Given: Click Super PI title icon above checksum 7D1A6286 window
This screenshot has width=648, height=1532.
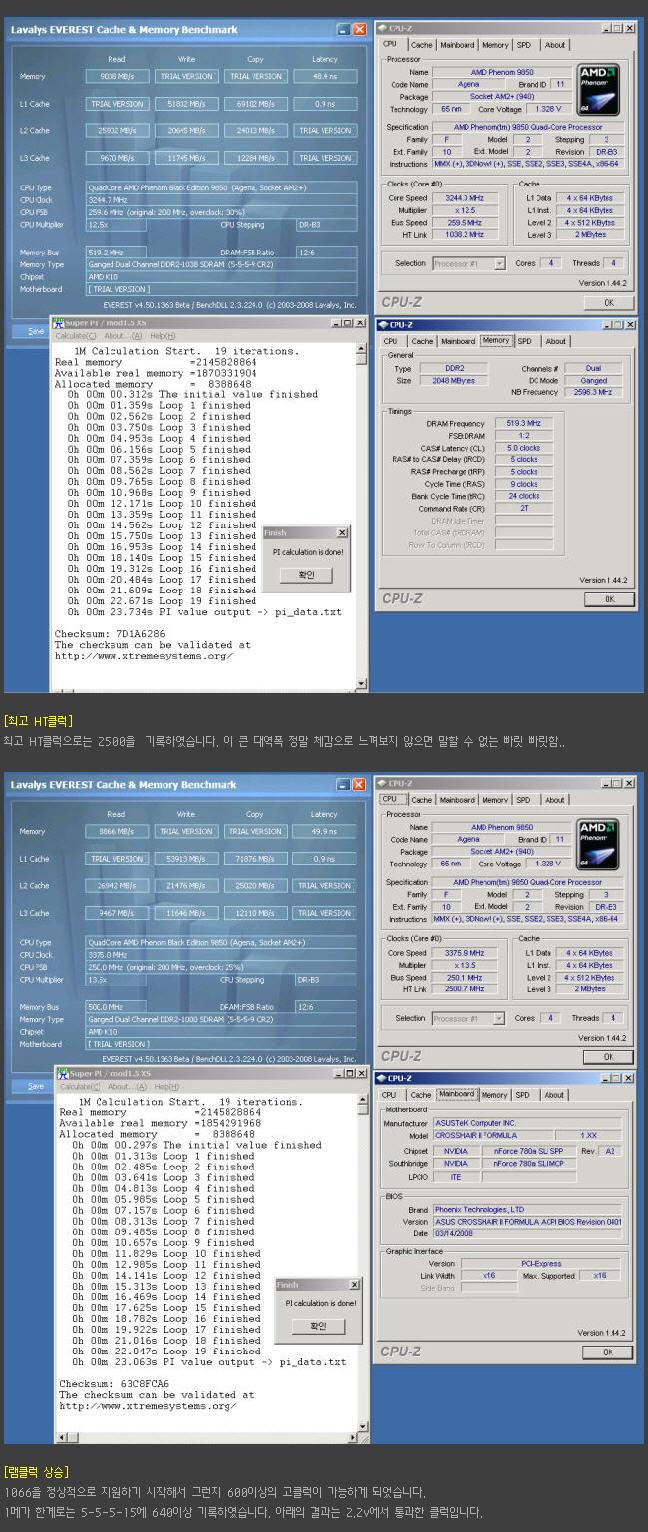Looking at the screenshot, I should tap(58, 323).
